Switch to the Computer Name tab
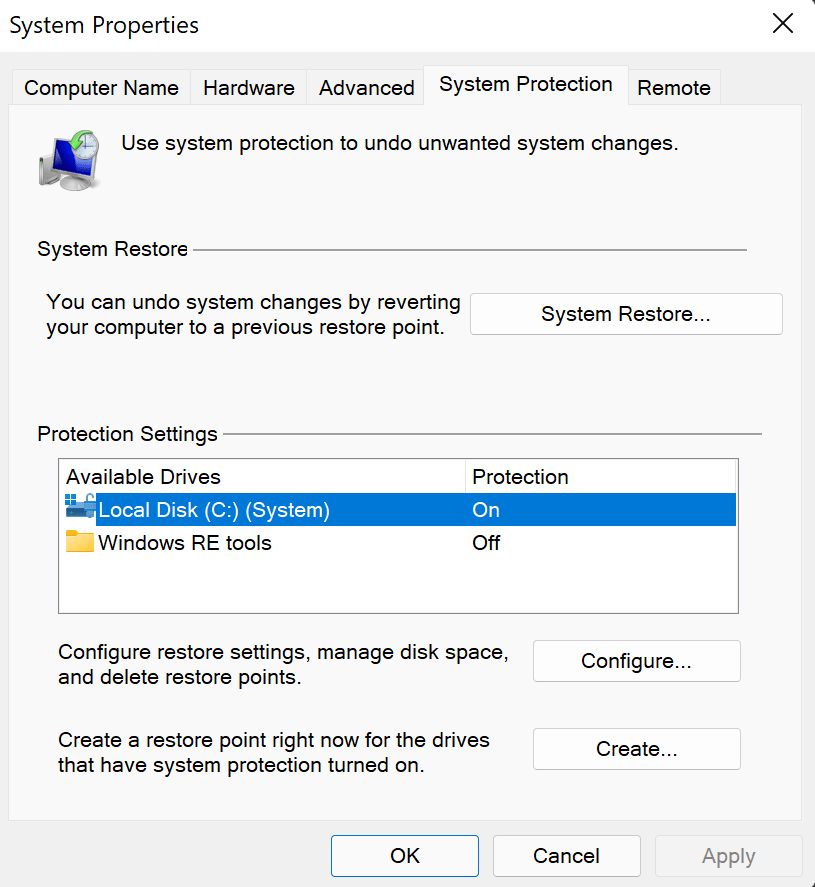The width and height of the screenshot is (815, 887). pyautogui.click(x=101, y=88)
